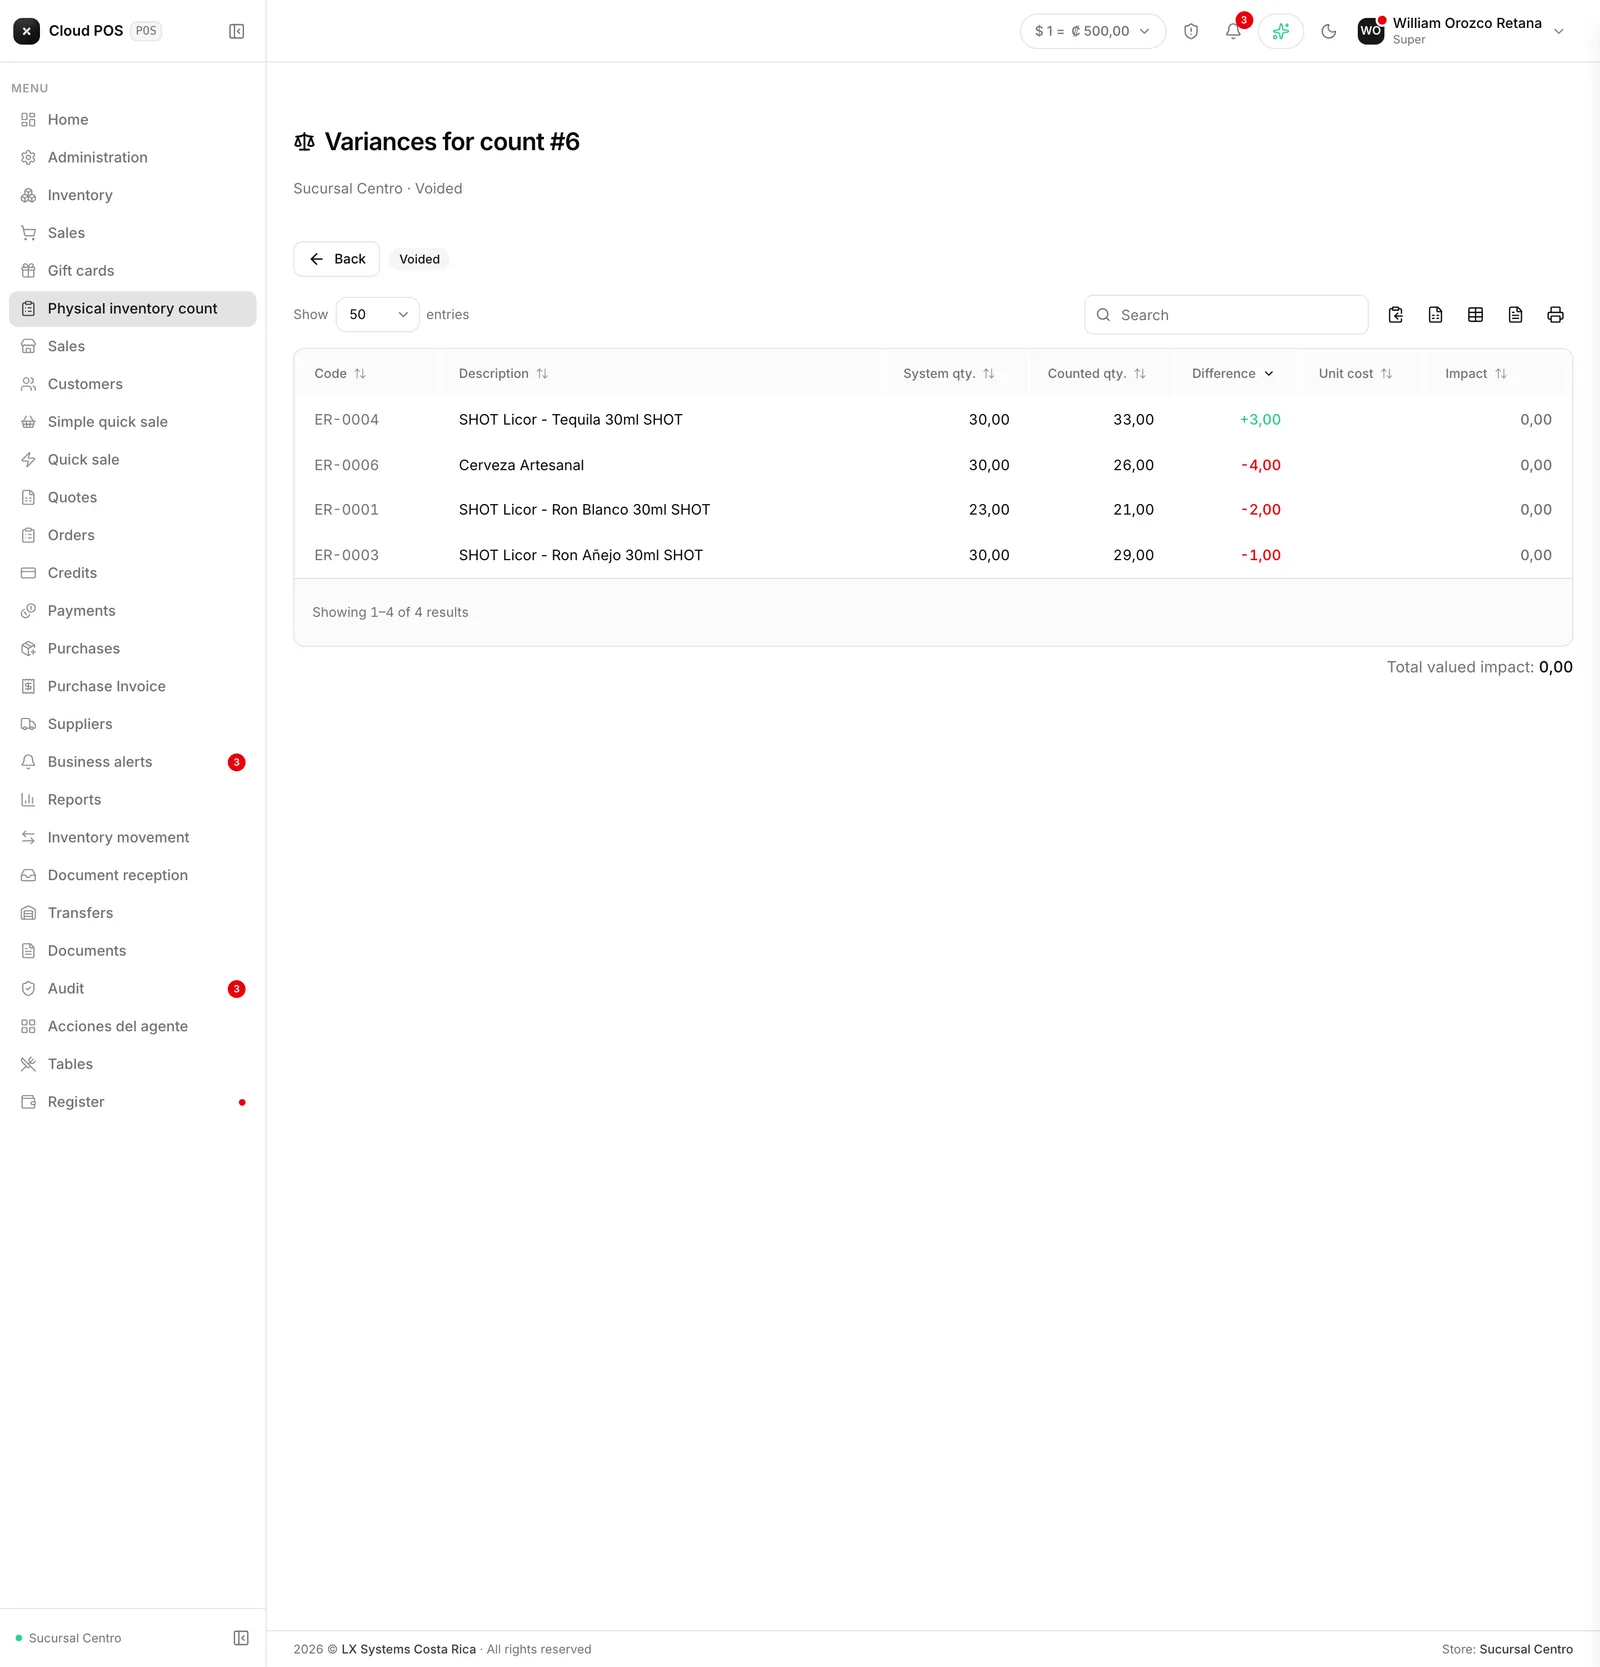Click the LX Systems Costa Rica footer link
The height and width of the screenshot is (1667, 1600).
[408, 1649]
